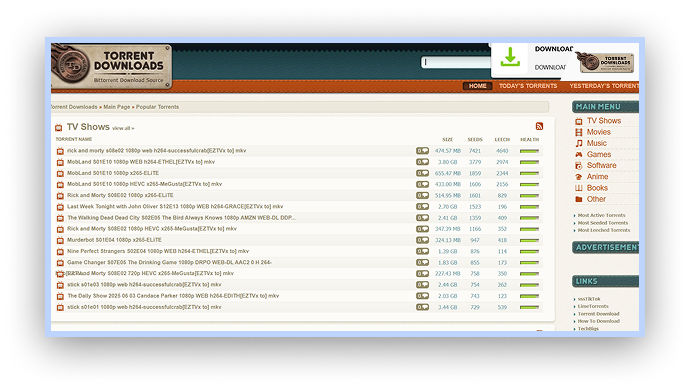Click Popular Torrents breadcrumb link
Screen dimensions: 690x390
point(157,107)
